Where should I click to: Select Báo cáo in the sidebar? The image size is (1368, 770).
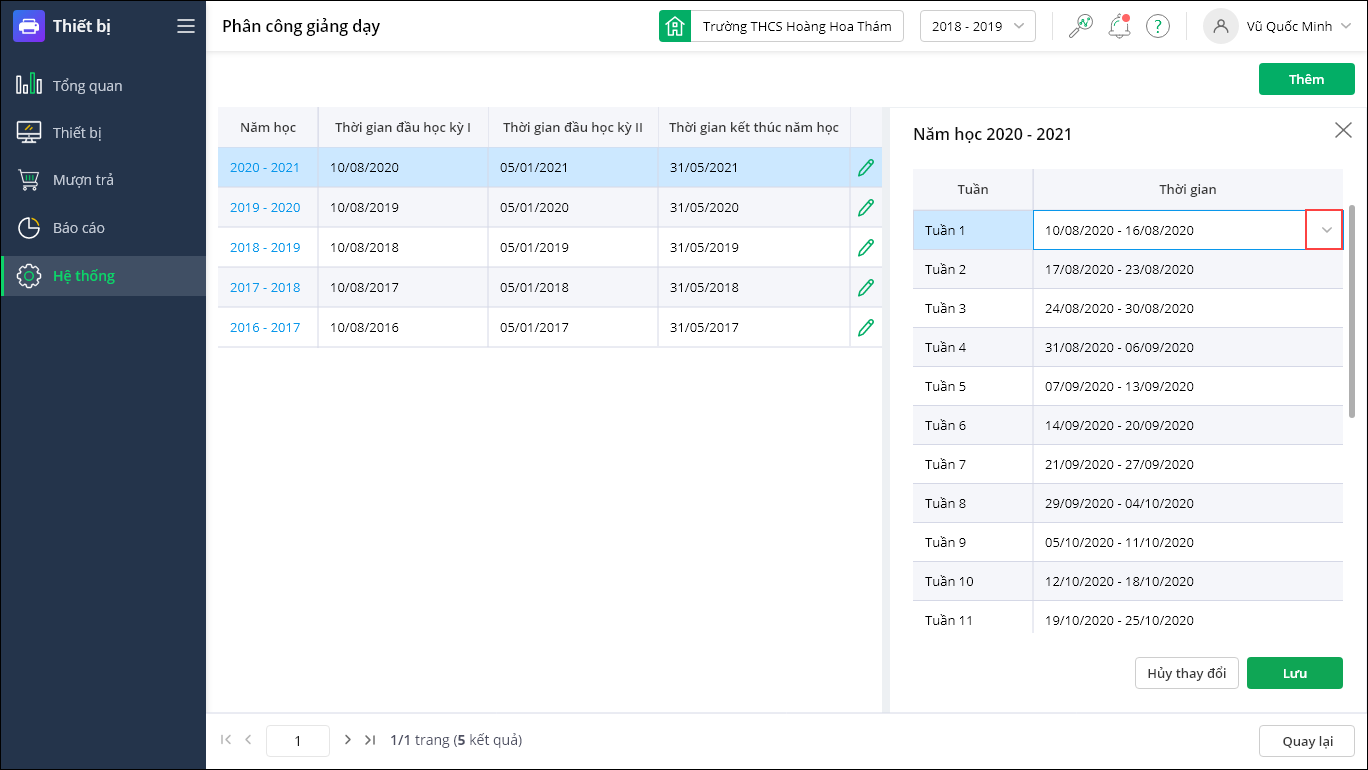[x=78, y=228]
